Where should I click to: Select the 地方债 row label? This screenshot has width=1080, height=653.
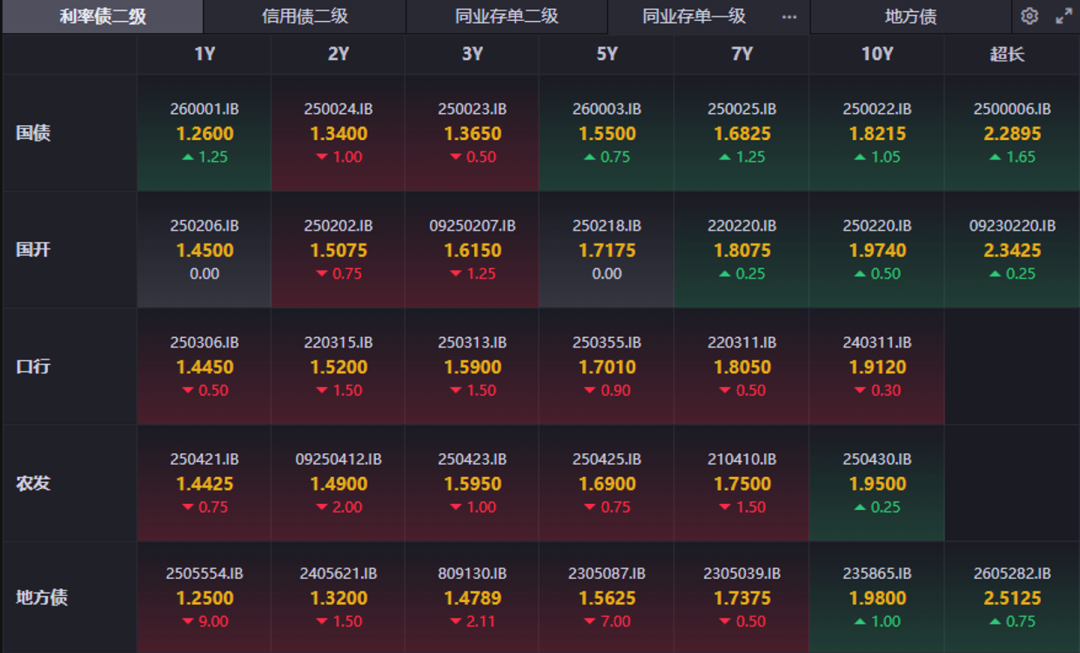click(41, 597)
